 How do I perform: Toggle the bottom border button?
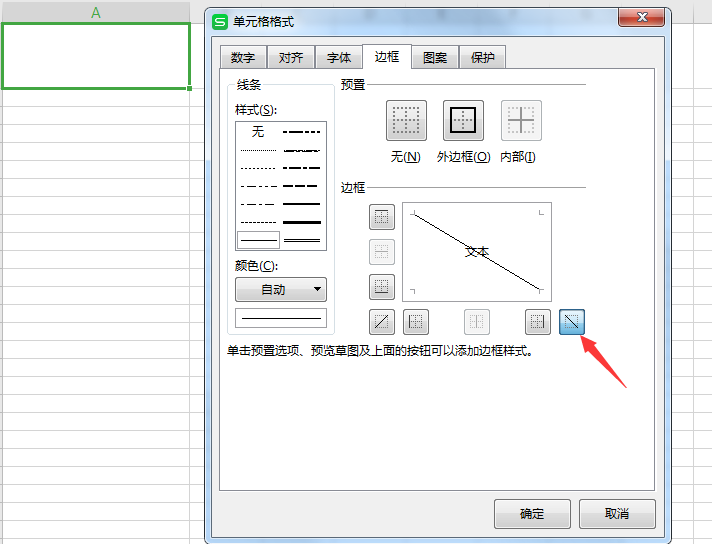(382, 287)
